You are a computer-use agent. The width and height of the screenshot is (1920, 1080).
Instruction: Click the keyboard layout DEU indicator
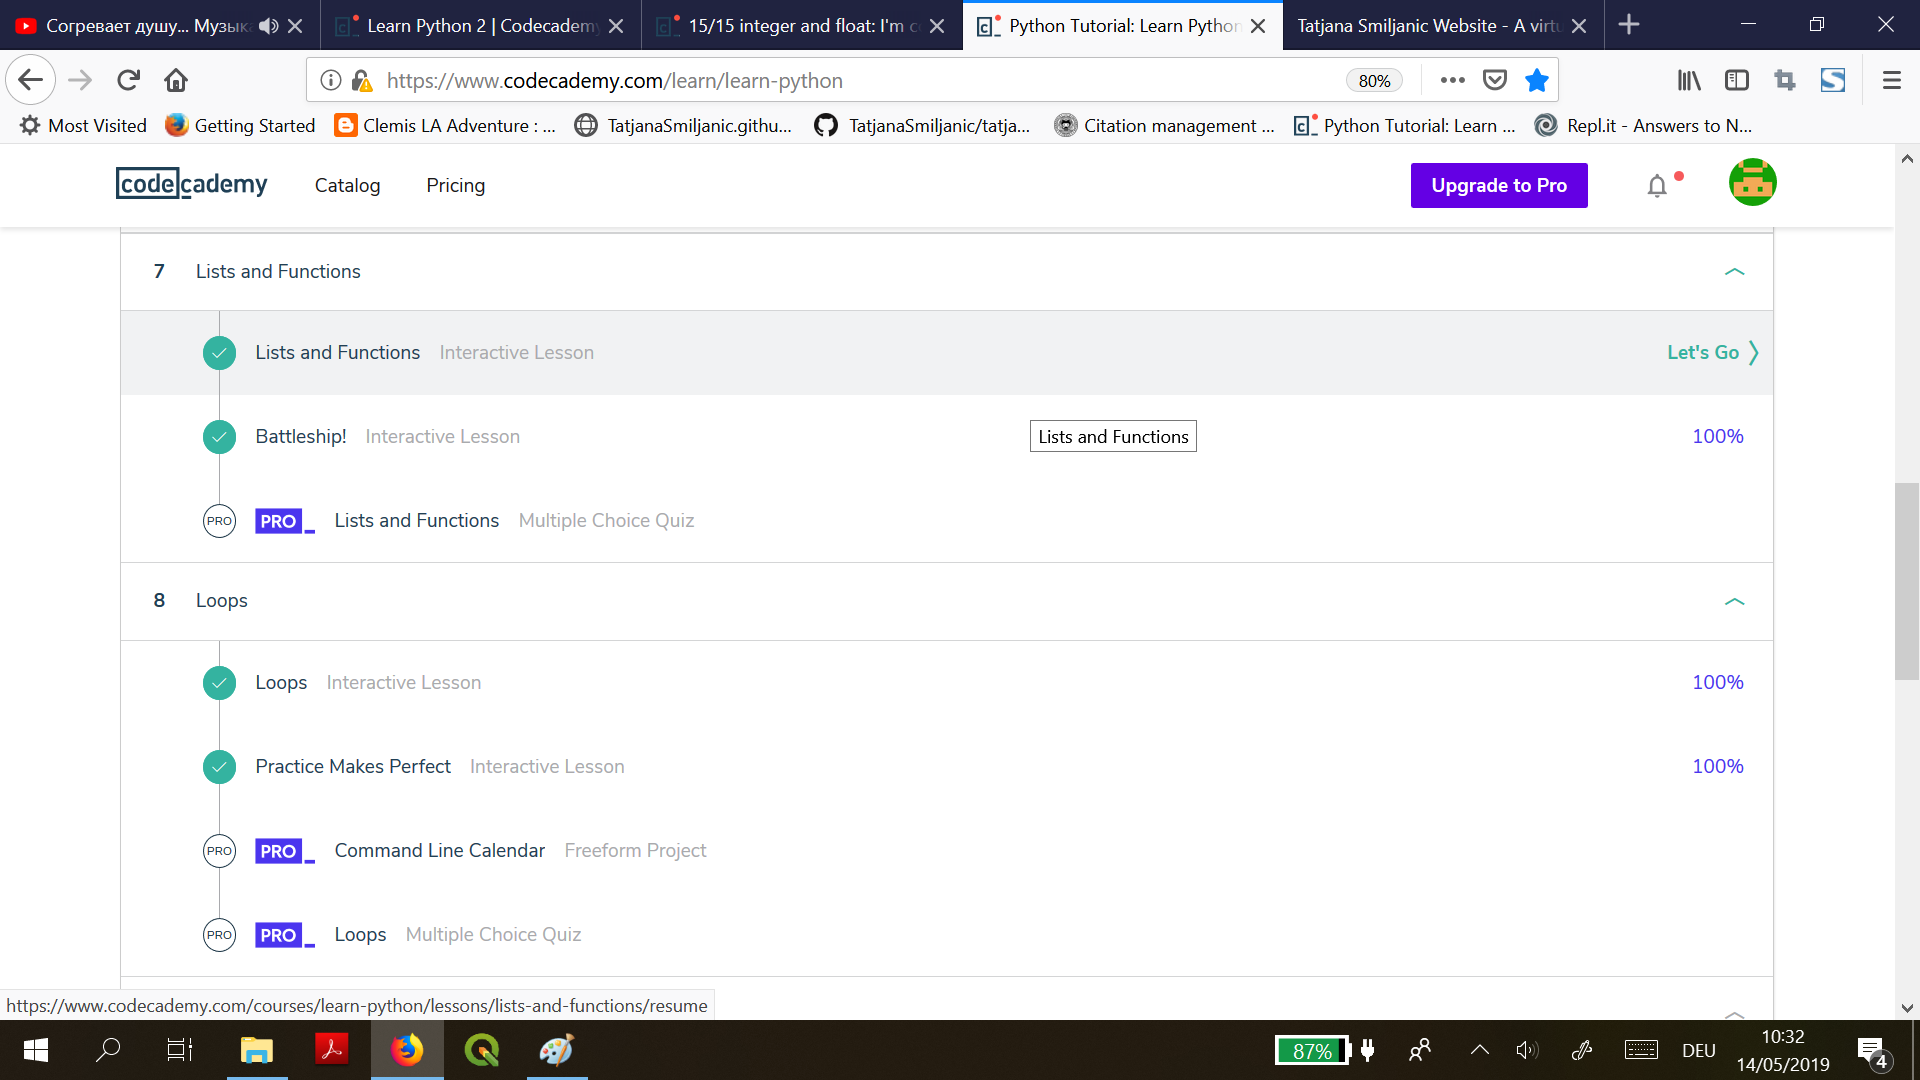coord(1701,1050)
